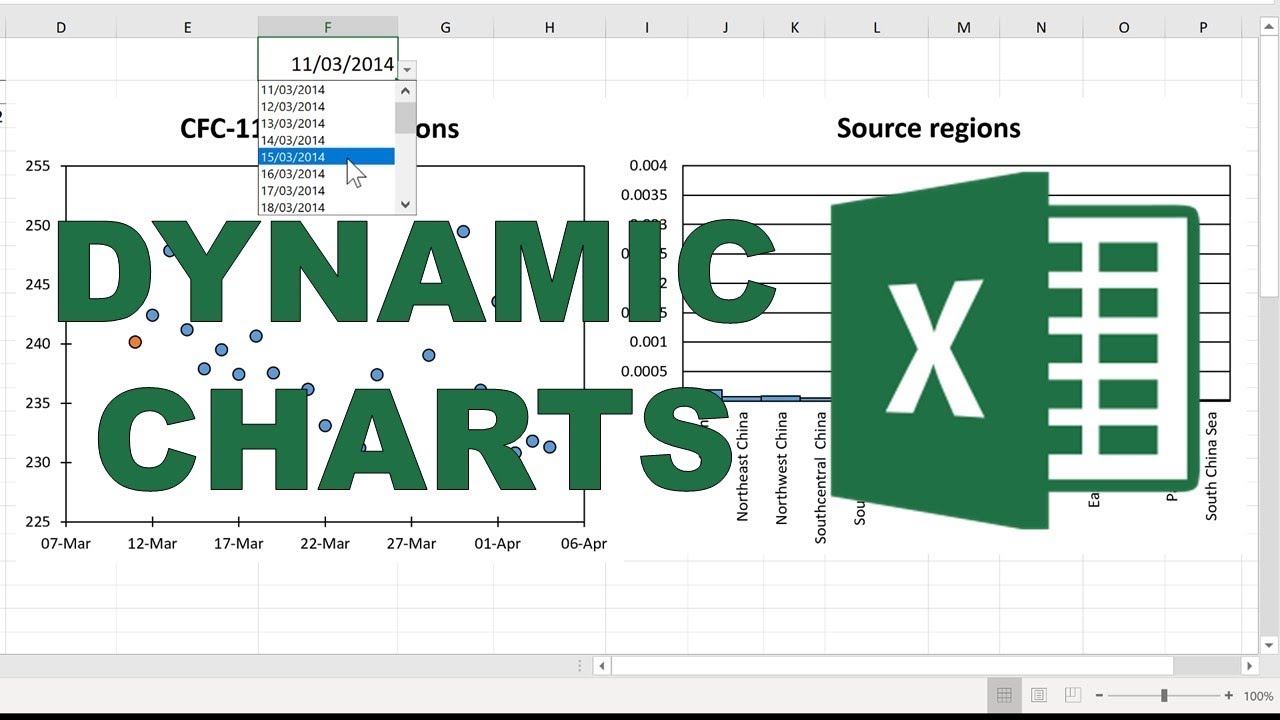Pick 16/03/2014 from the date list
The width and height of the screenshot is (1280, 720).
tap(327, 174)
